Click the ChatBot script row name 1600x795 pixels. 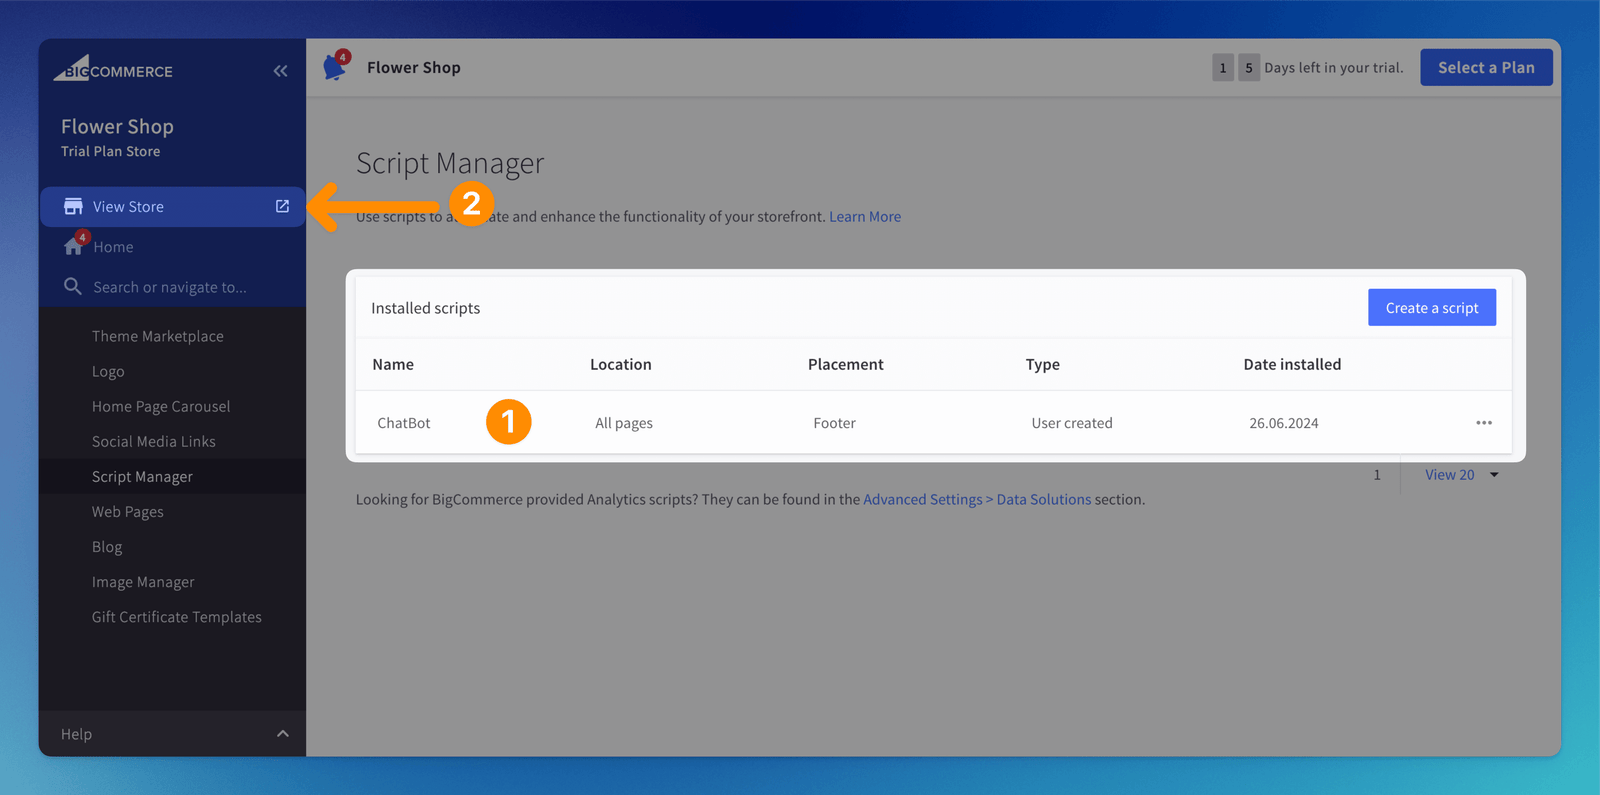(x=404, y=423)
